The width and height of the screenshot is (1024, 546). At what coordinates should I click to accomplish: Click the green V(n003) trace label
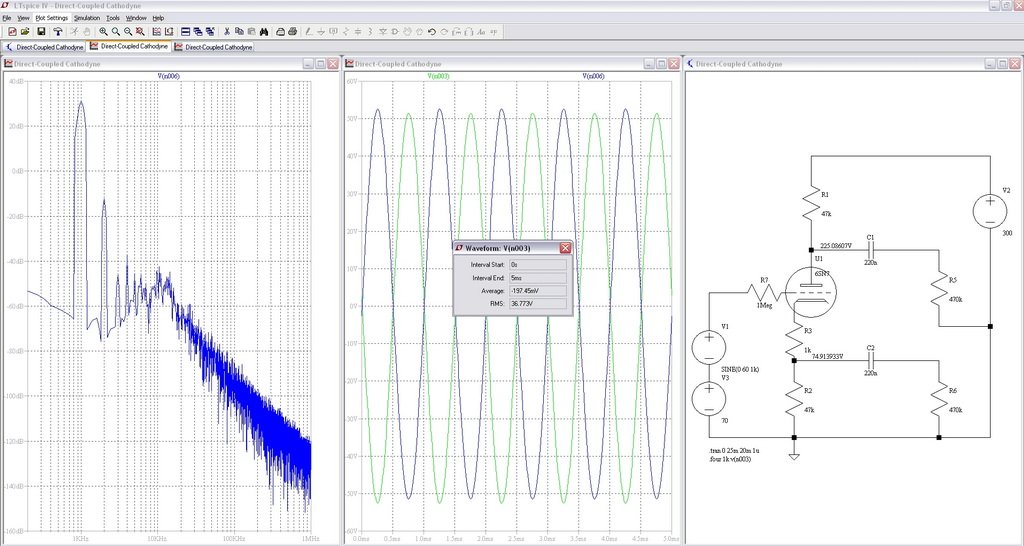(438, 75)
